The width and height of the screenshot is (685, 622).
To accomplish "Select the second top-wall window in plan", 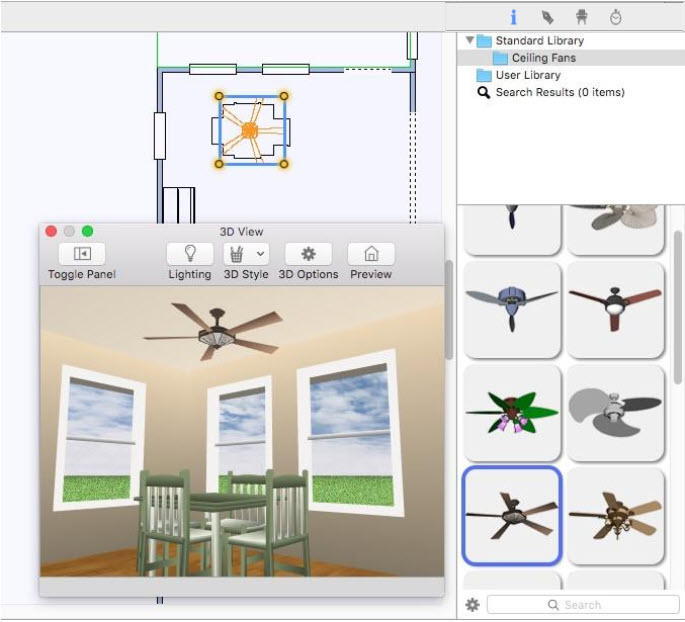I will click(286, 69).
